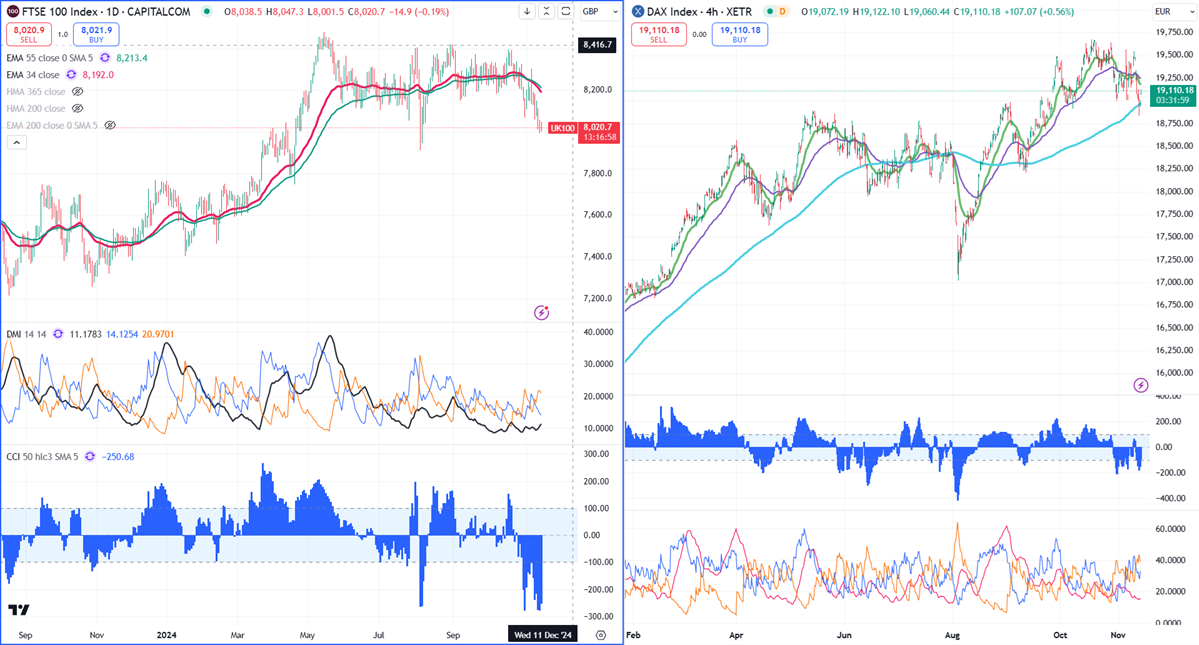Click EMA 55 value 8,213.4
Viewport: 1199px width, 645px height.
click(x=132, y=58)
